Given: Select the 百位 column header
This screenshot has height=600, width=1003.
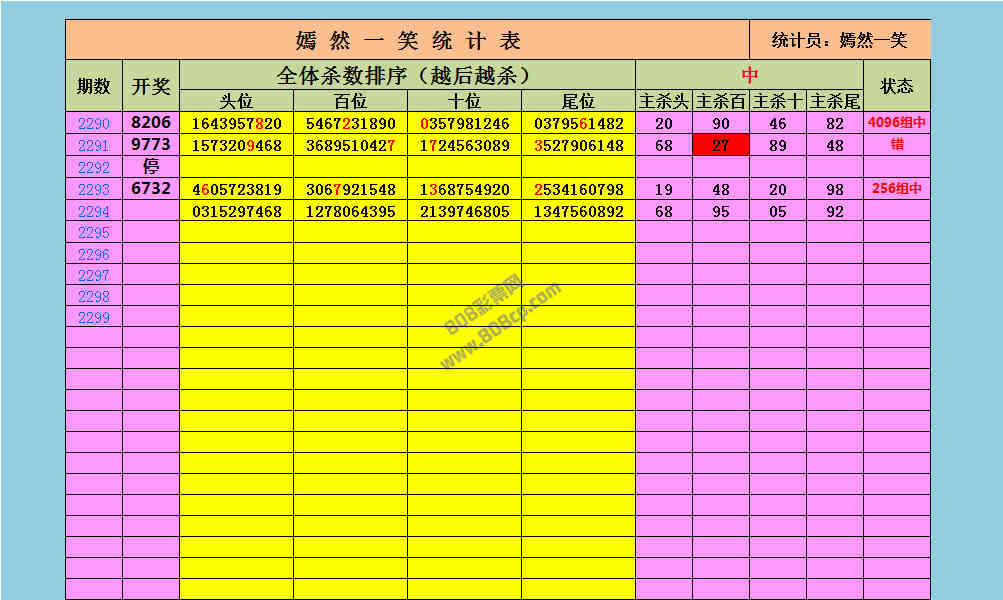Looking at the screenshot, I should [350, 101].
